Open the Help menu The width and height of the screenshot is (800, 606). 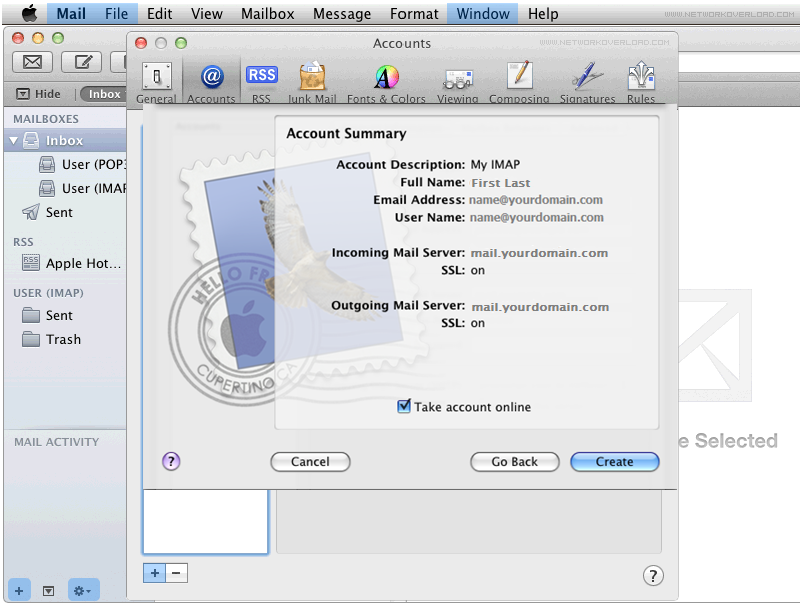tap(543, 13)
